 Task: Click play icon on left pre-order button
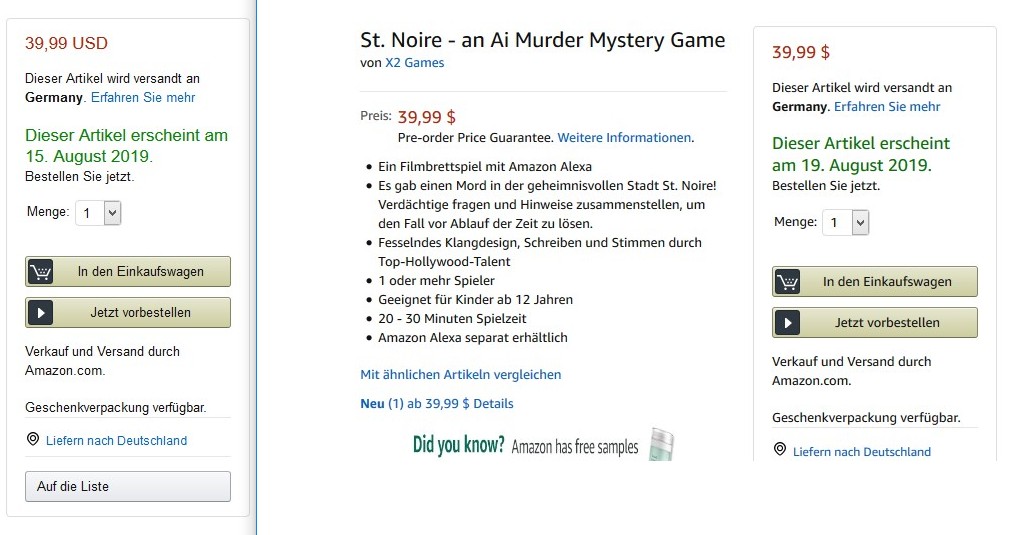(41, 313)
